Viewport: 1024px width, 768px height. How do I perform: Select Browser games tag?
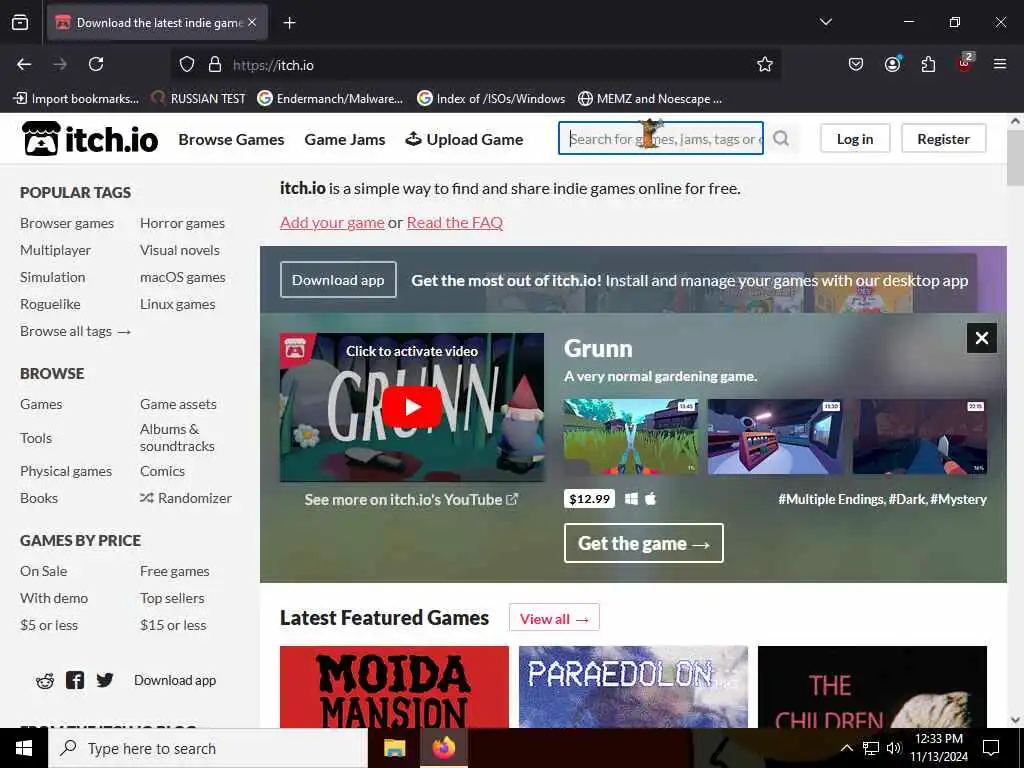[x=67, y=223]
